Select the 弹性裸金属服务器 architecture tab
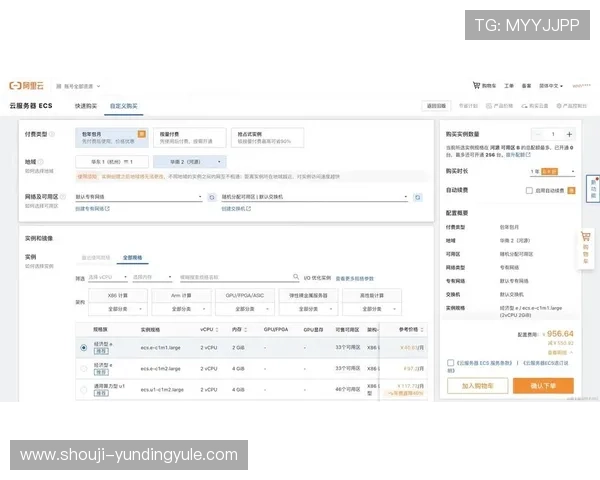 (308, 296)
